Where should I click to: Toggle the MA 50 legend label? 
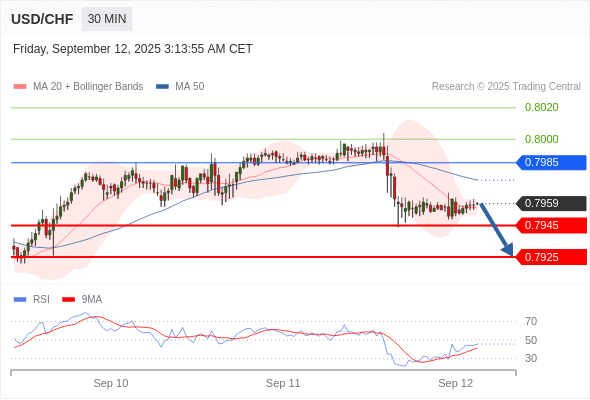click(190, 87)
